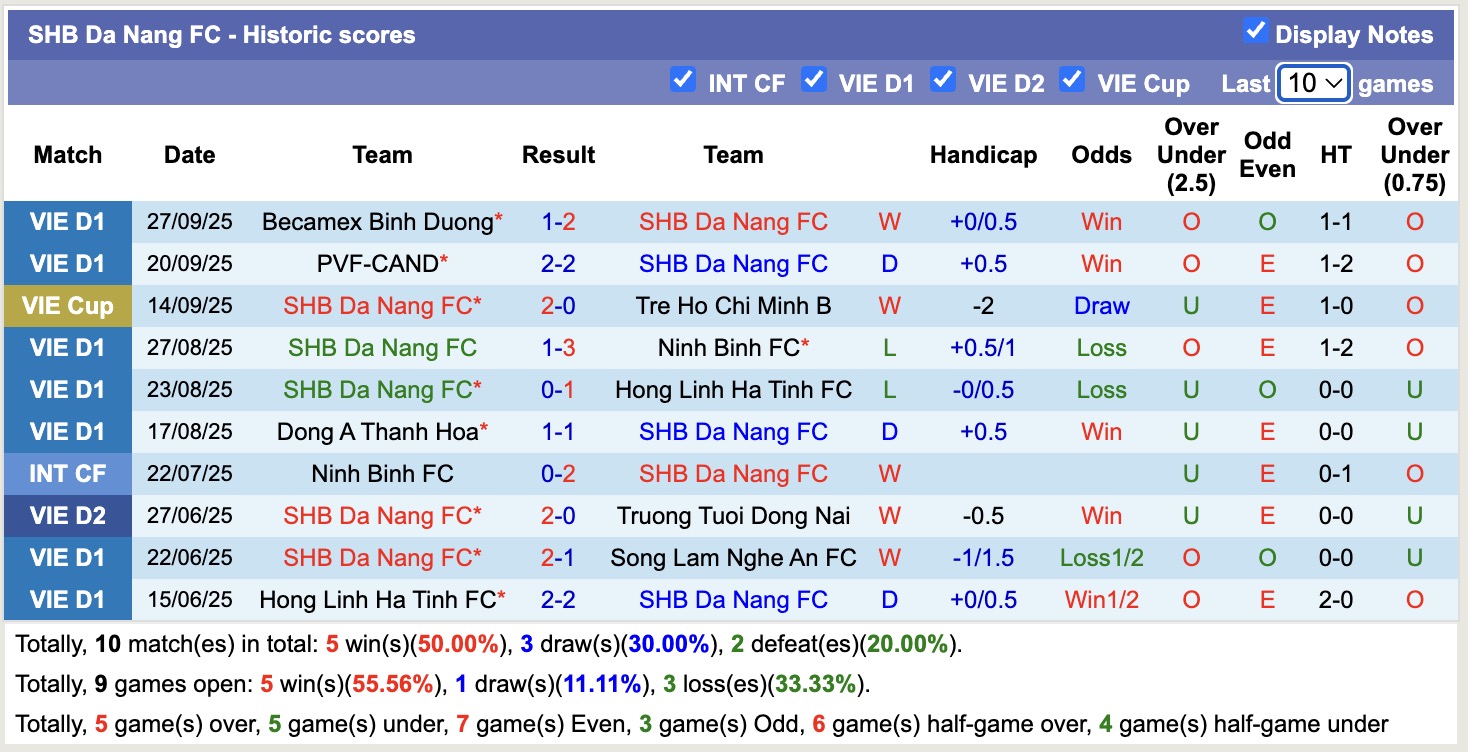
Task: Toggle the Display Notes checkbox
Action: pos(1254,31)
